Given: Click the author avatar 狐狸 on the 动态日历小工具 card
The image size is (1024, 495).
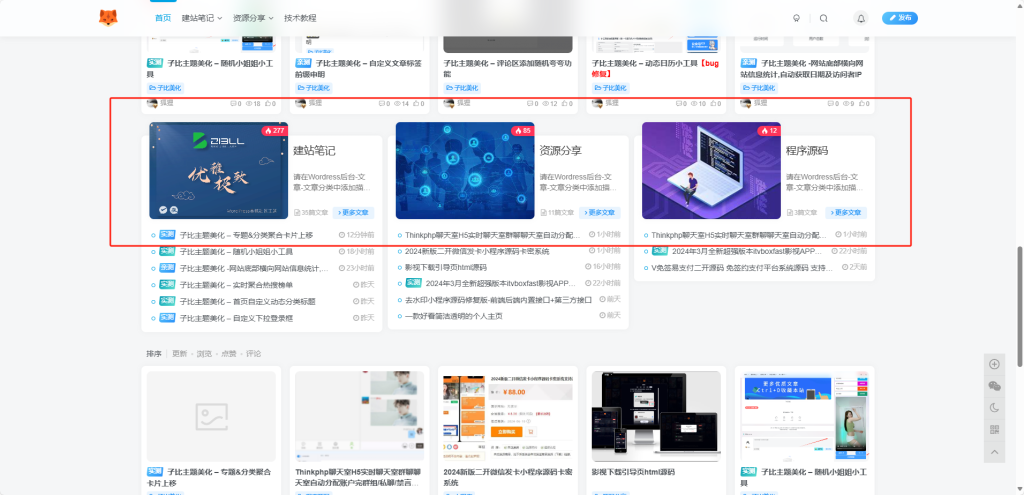Looking at the screenshot, I should 597,103.
